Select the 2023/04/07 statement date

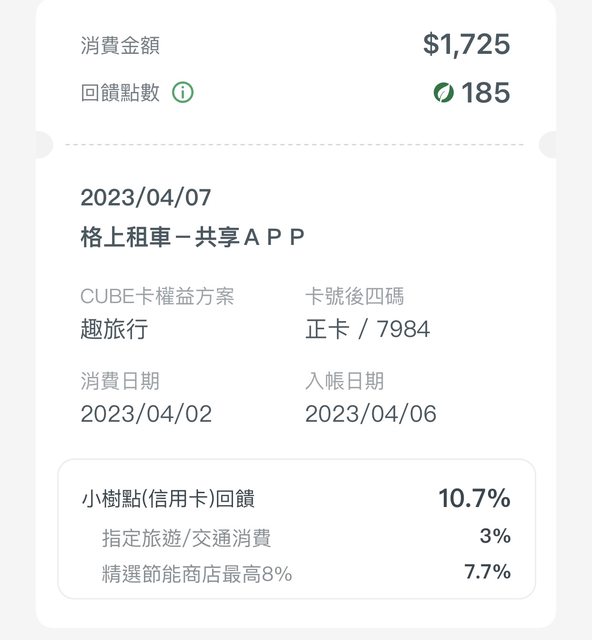(x=146, y=198)
